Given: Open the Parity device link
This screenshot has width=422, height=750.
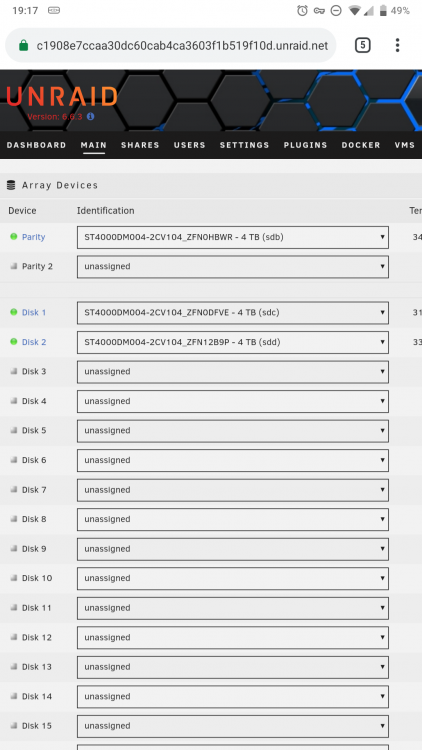Looking at the screenshot, I should [x=33, y=237].
